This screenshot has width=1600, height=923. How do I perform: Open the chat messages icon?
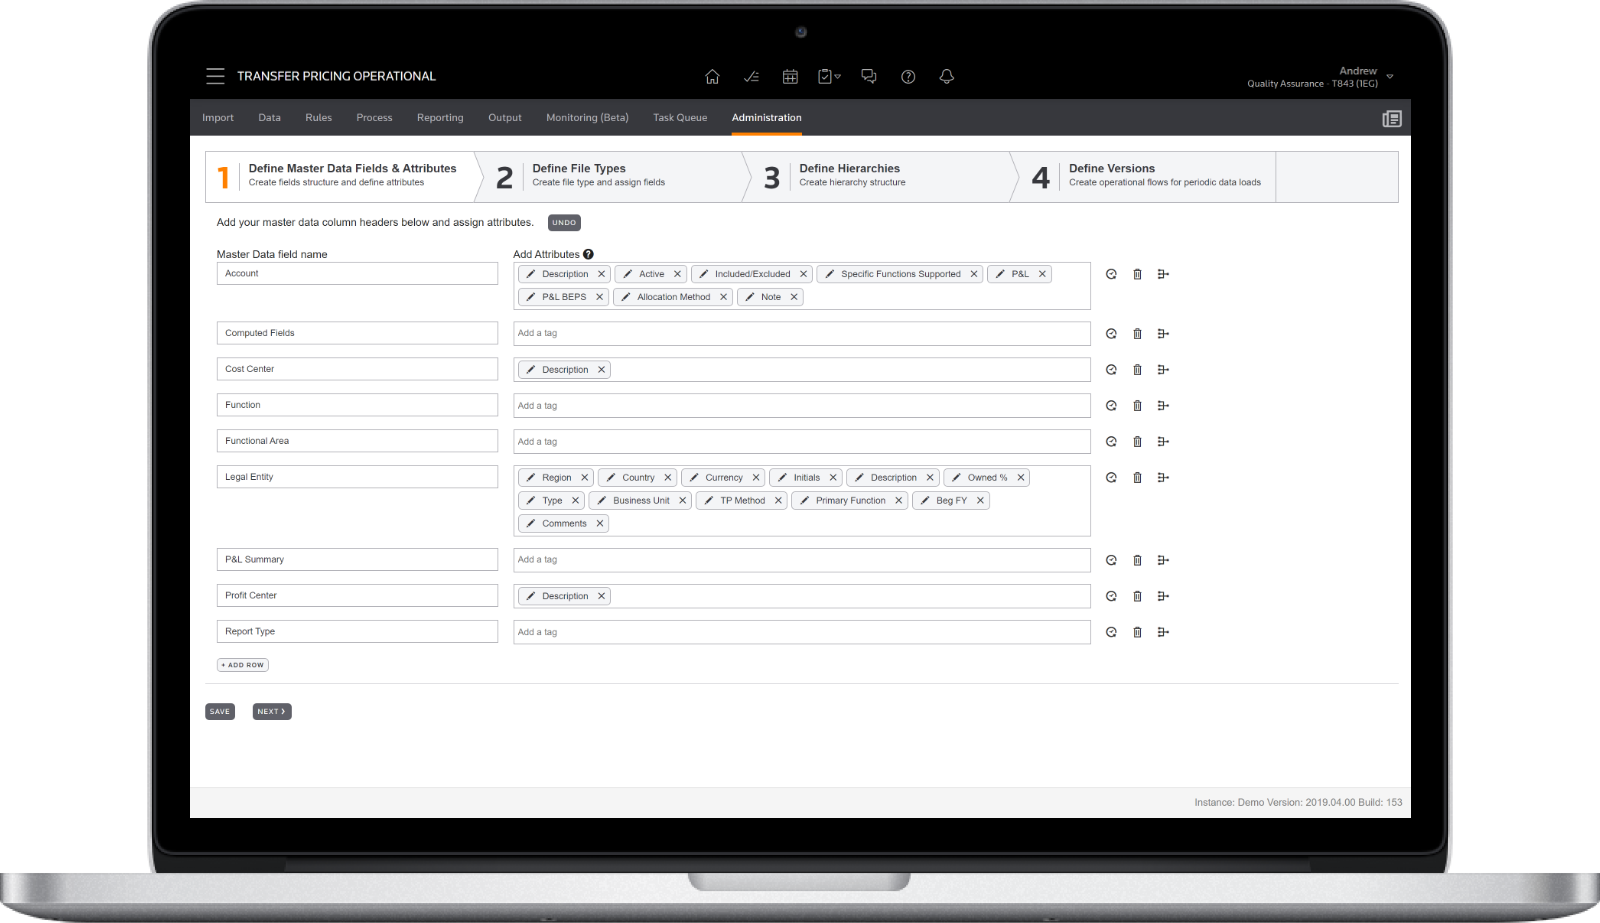coord(868,77)
